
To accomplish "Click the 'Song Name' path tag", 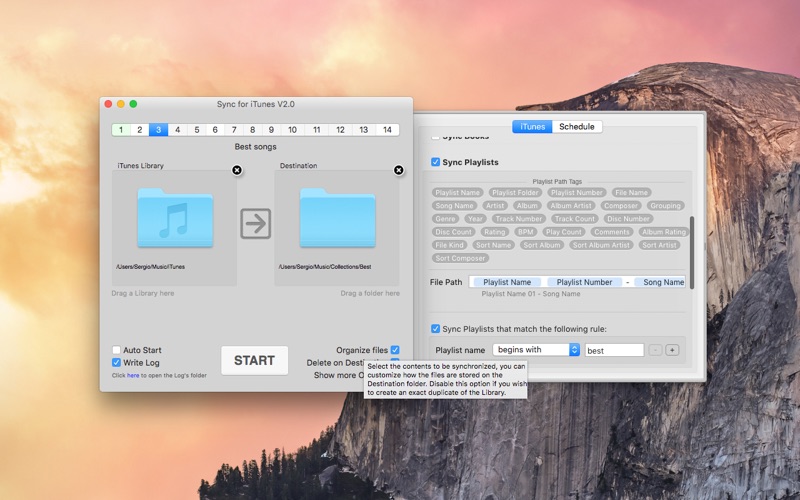I will click(x=454, y=206).
